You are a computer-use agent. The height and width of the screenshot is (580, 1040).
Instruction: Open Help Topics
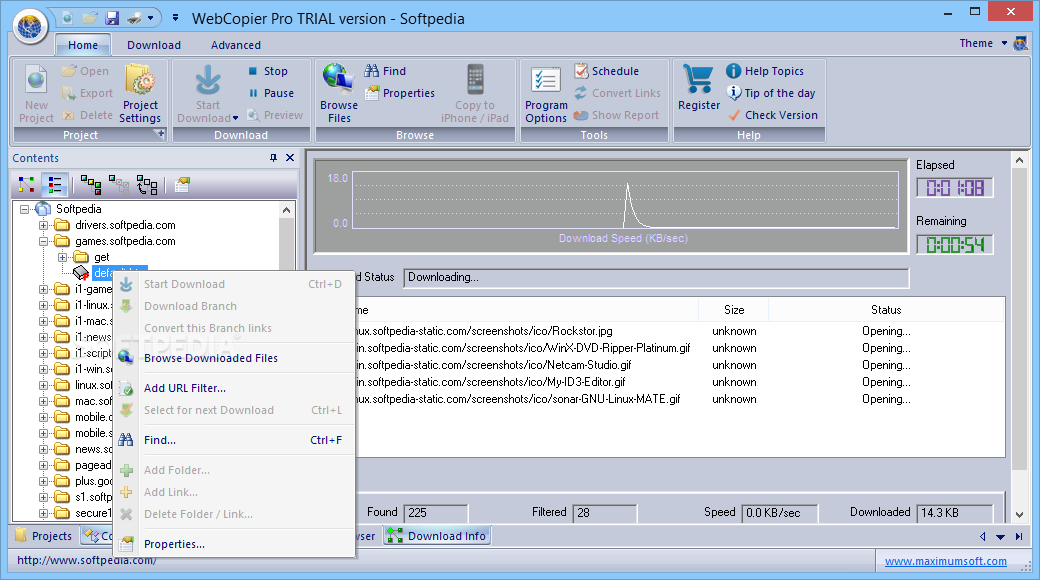point(765,71)
